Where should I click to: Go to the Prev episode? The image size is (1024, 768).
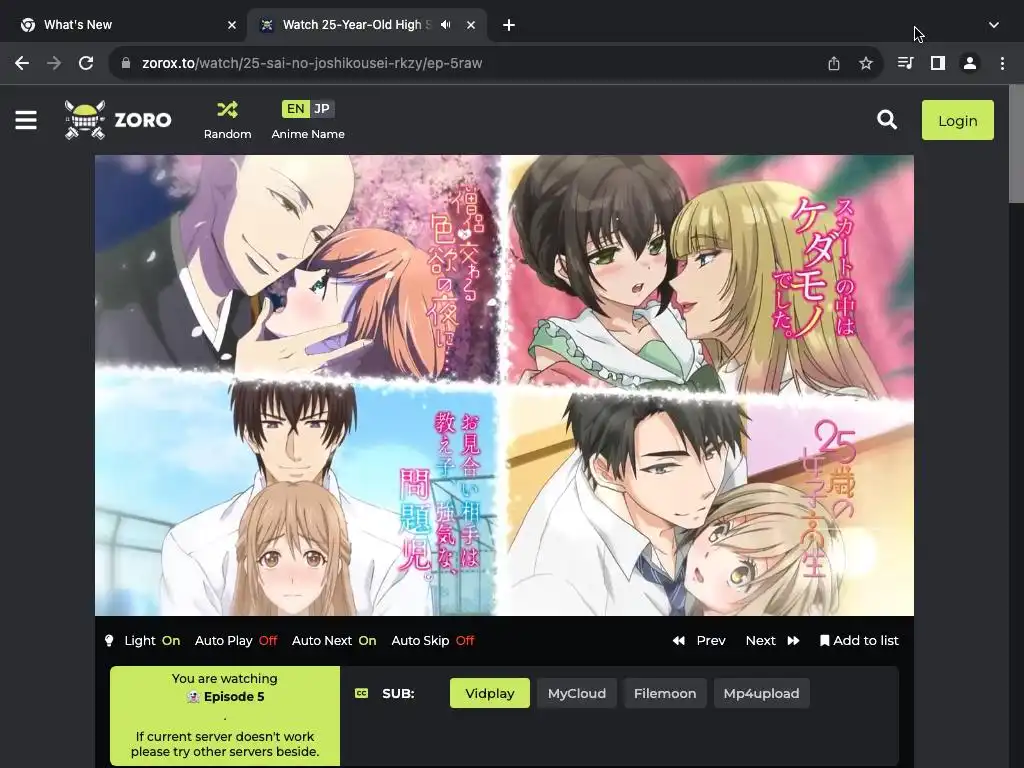tap(699, 641)
